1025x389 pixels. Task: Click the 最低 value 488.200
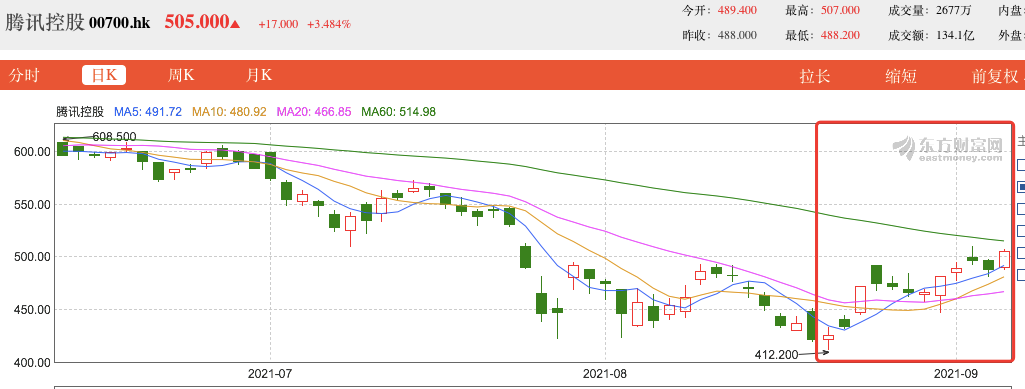(x=839, y=35)
